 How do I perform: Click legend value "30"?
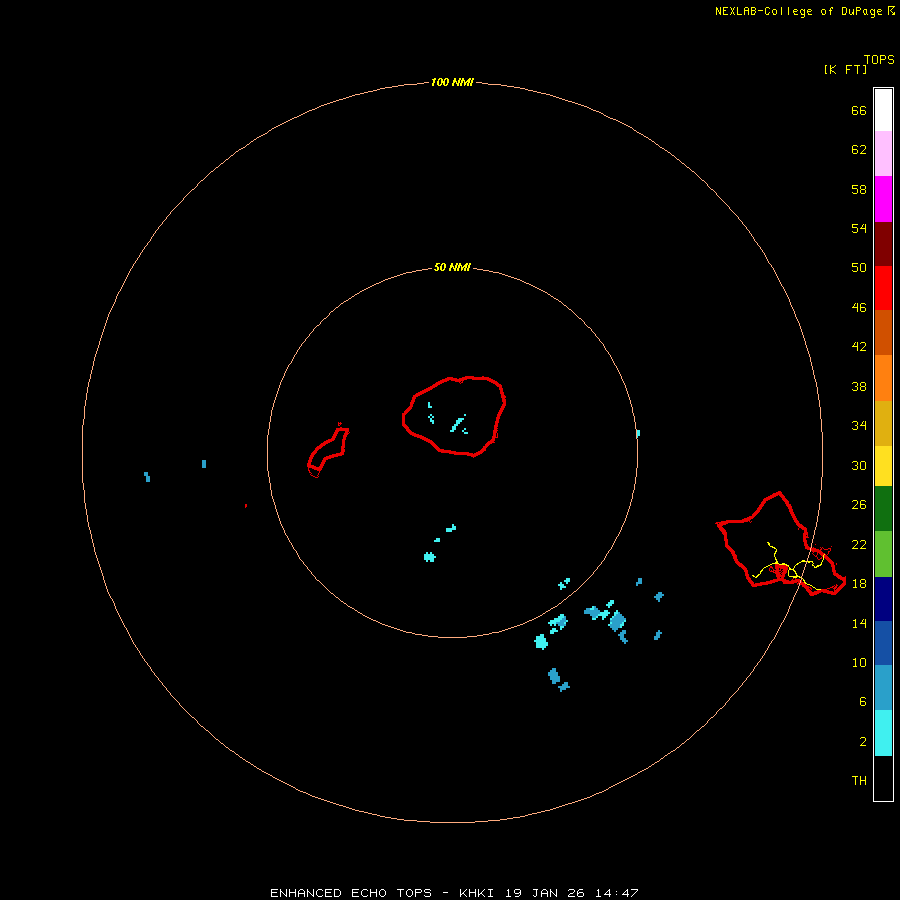click(859, 465)
